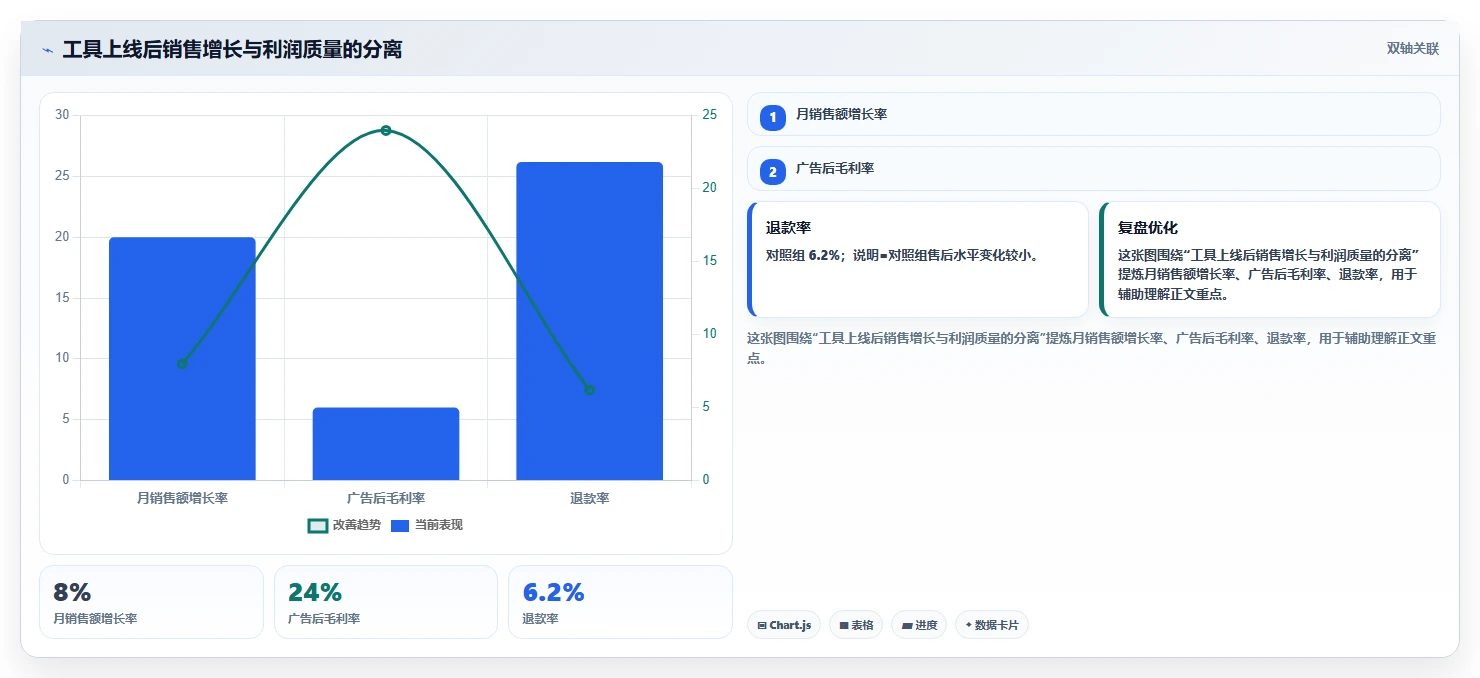
Task: Click the 退款率 blue bar
Action: coord(589,321)
